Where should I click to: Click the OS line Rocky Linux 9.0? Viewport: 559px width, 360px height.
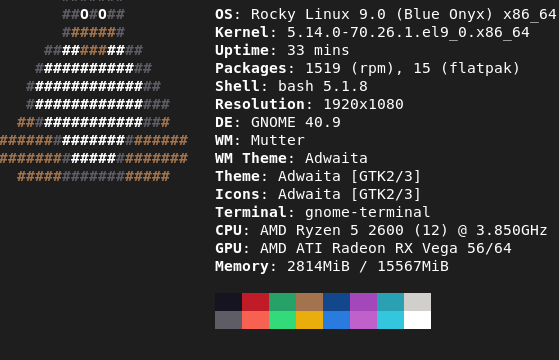(x=386, y=15)
